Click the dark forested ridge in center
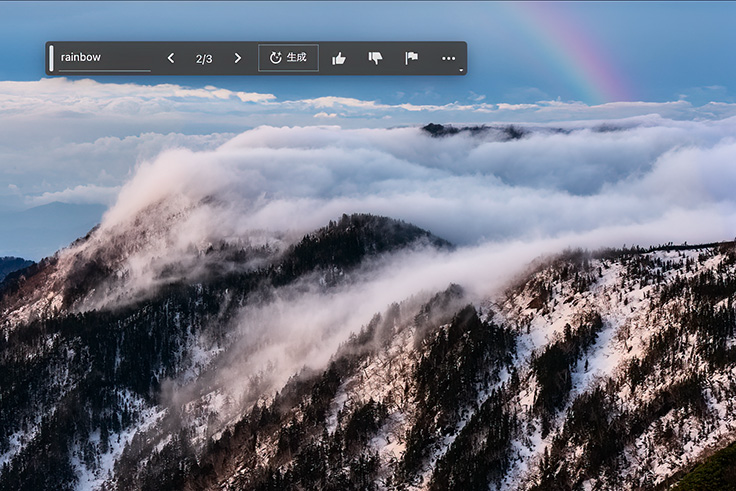The width and height of the screenshot is (736, 491). tap(360, 238)
